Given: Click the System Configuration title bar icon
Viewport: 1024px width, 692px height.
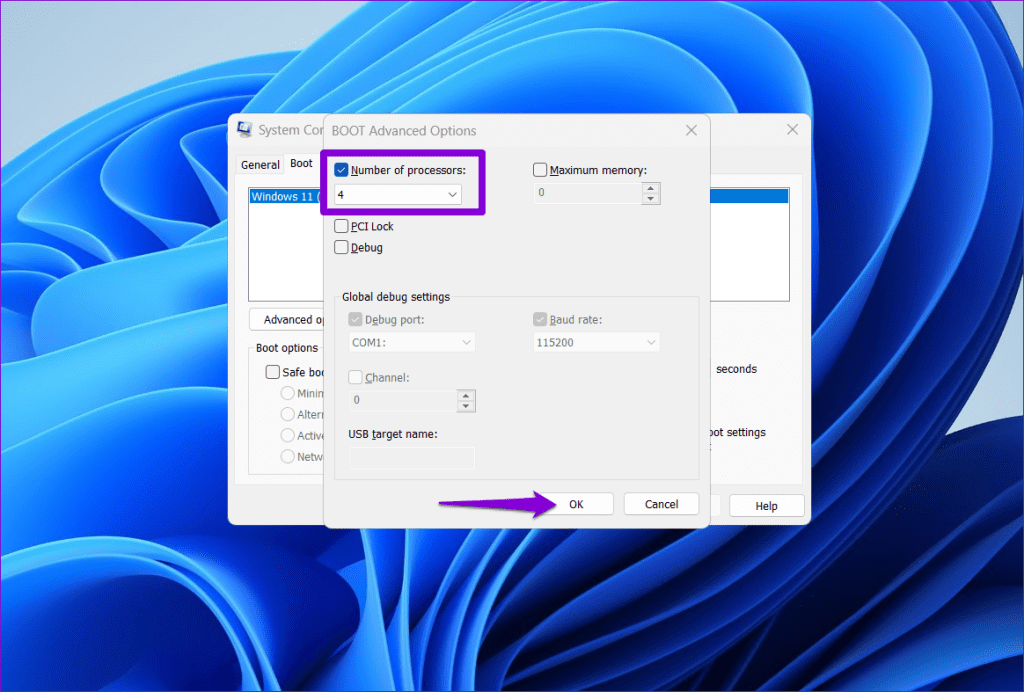Looking at the screenshot, I should [245, 130].
